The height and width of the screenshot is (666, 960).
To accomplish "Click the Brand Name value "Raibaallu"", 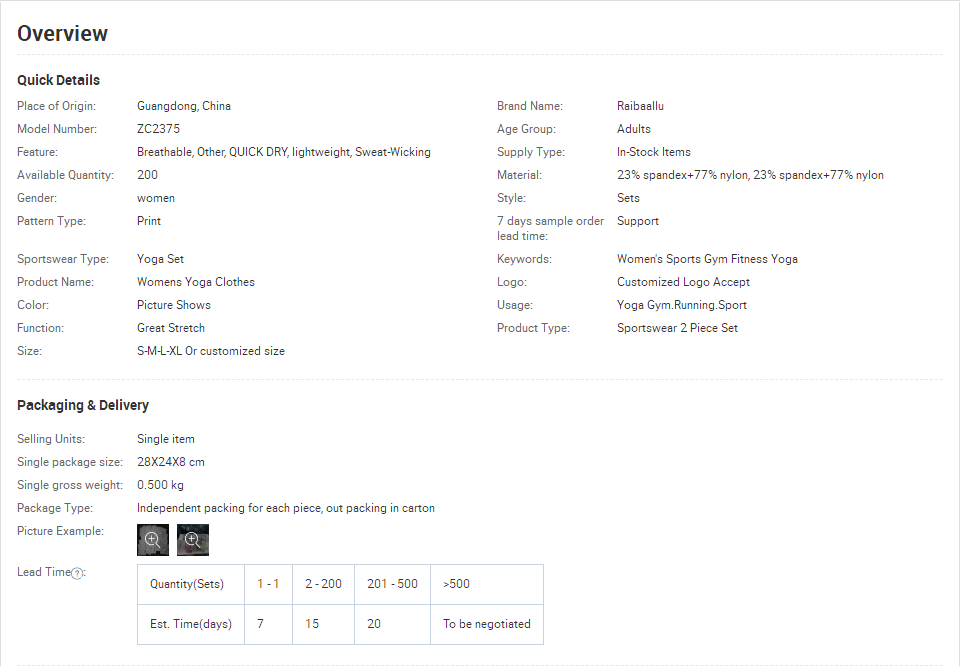I will pyautogui.click(x=640, y=106).
